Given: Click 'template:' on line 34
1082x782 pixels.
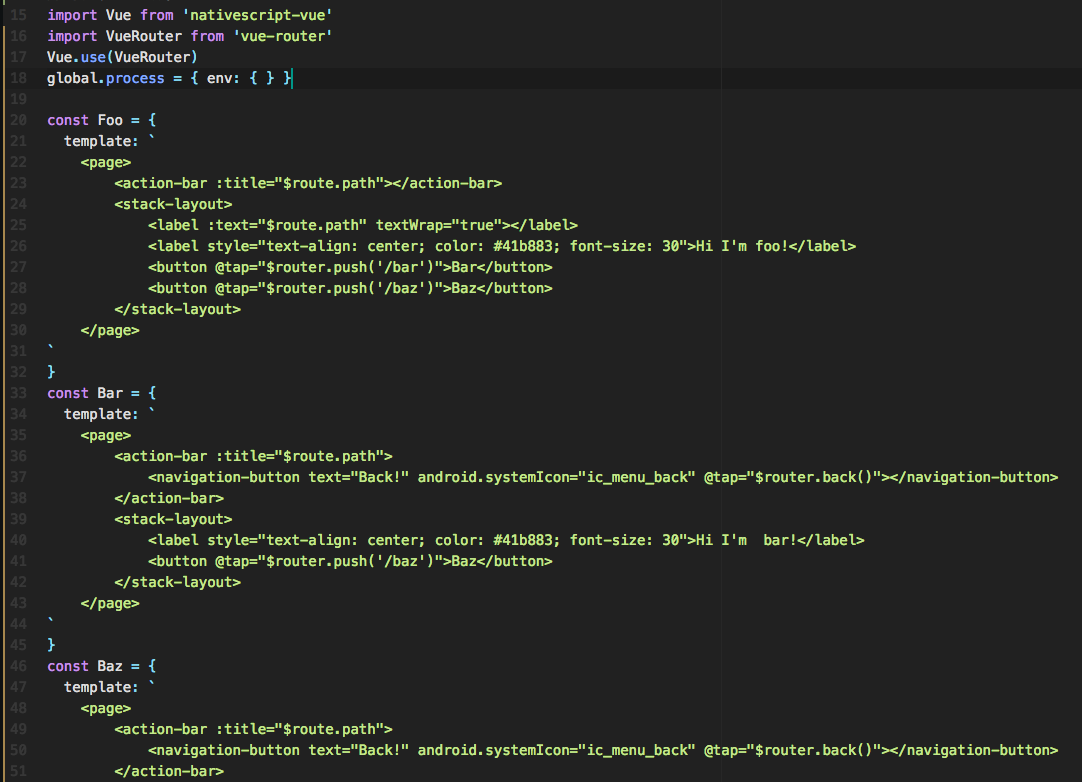Looking at the screenshot, I should 101,414.
